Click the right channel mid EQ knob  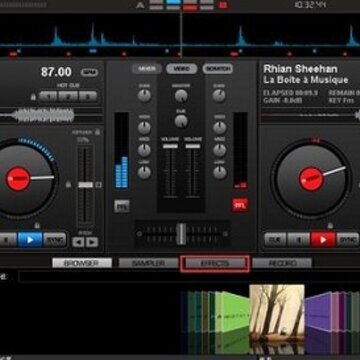(x=219, y=150)
